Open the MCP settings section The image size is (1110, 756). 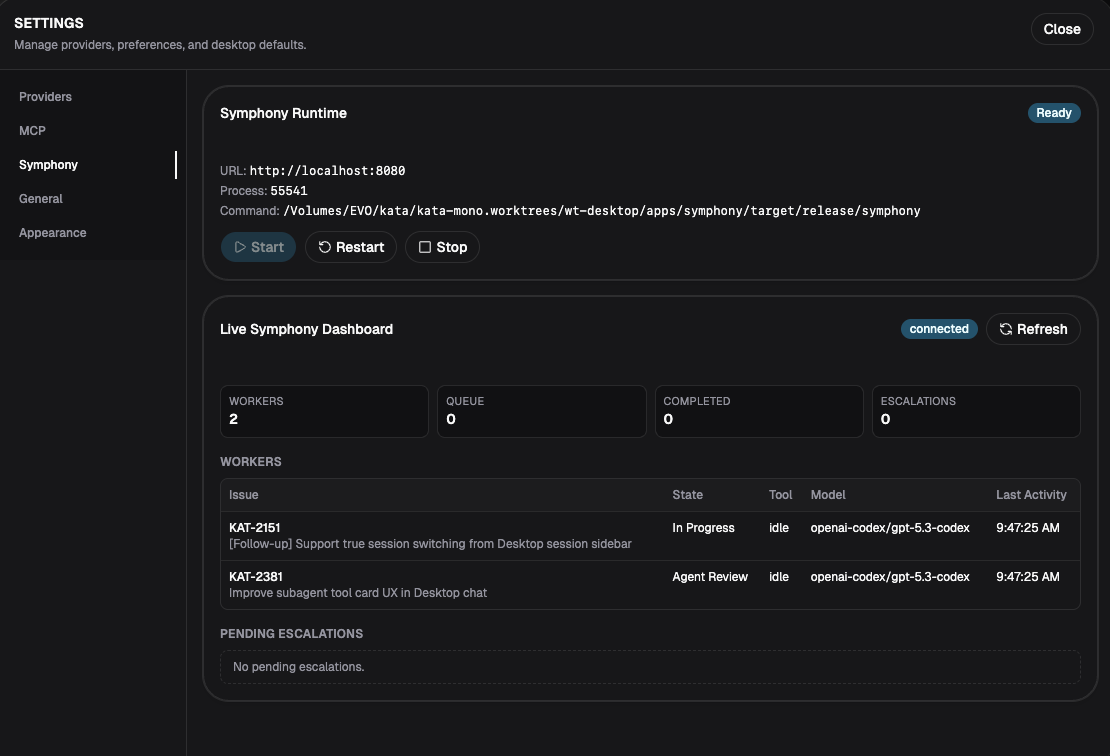point(33,131)
